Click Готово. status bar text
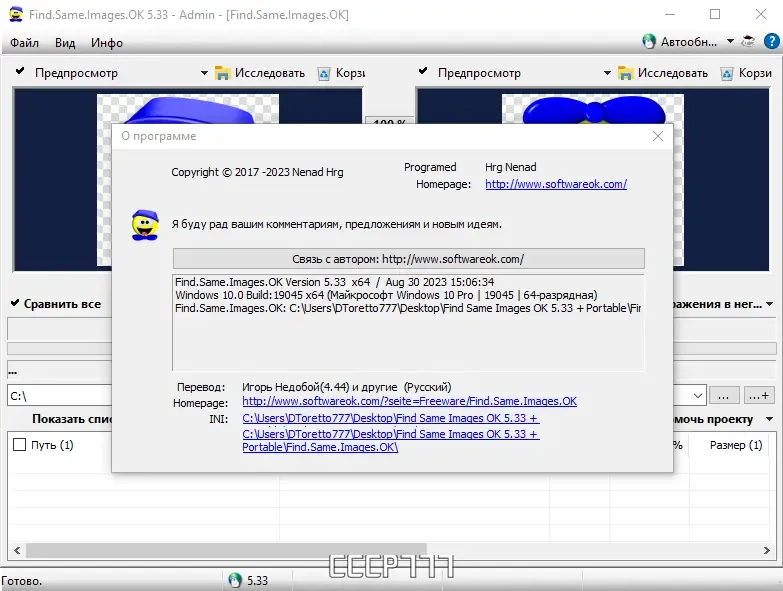Screen dimensions: 783x591 (x=22, y=581)
